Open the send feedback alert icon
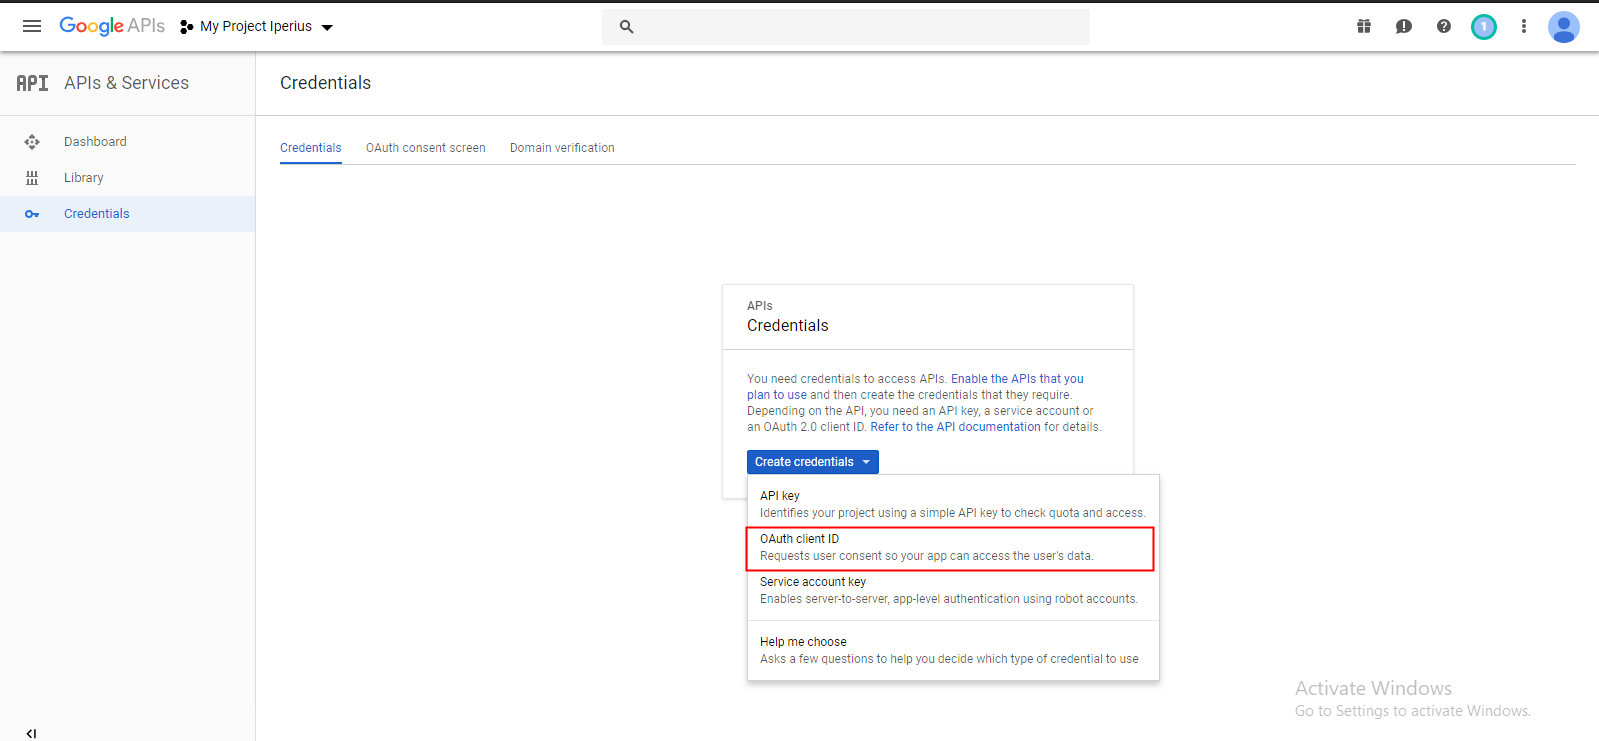This screenshot has width=1599, height=741. 1404,27
